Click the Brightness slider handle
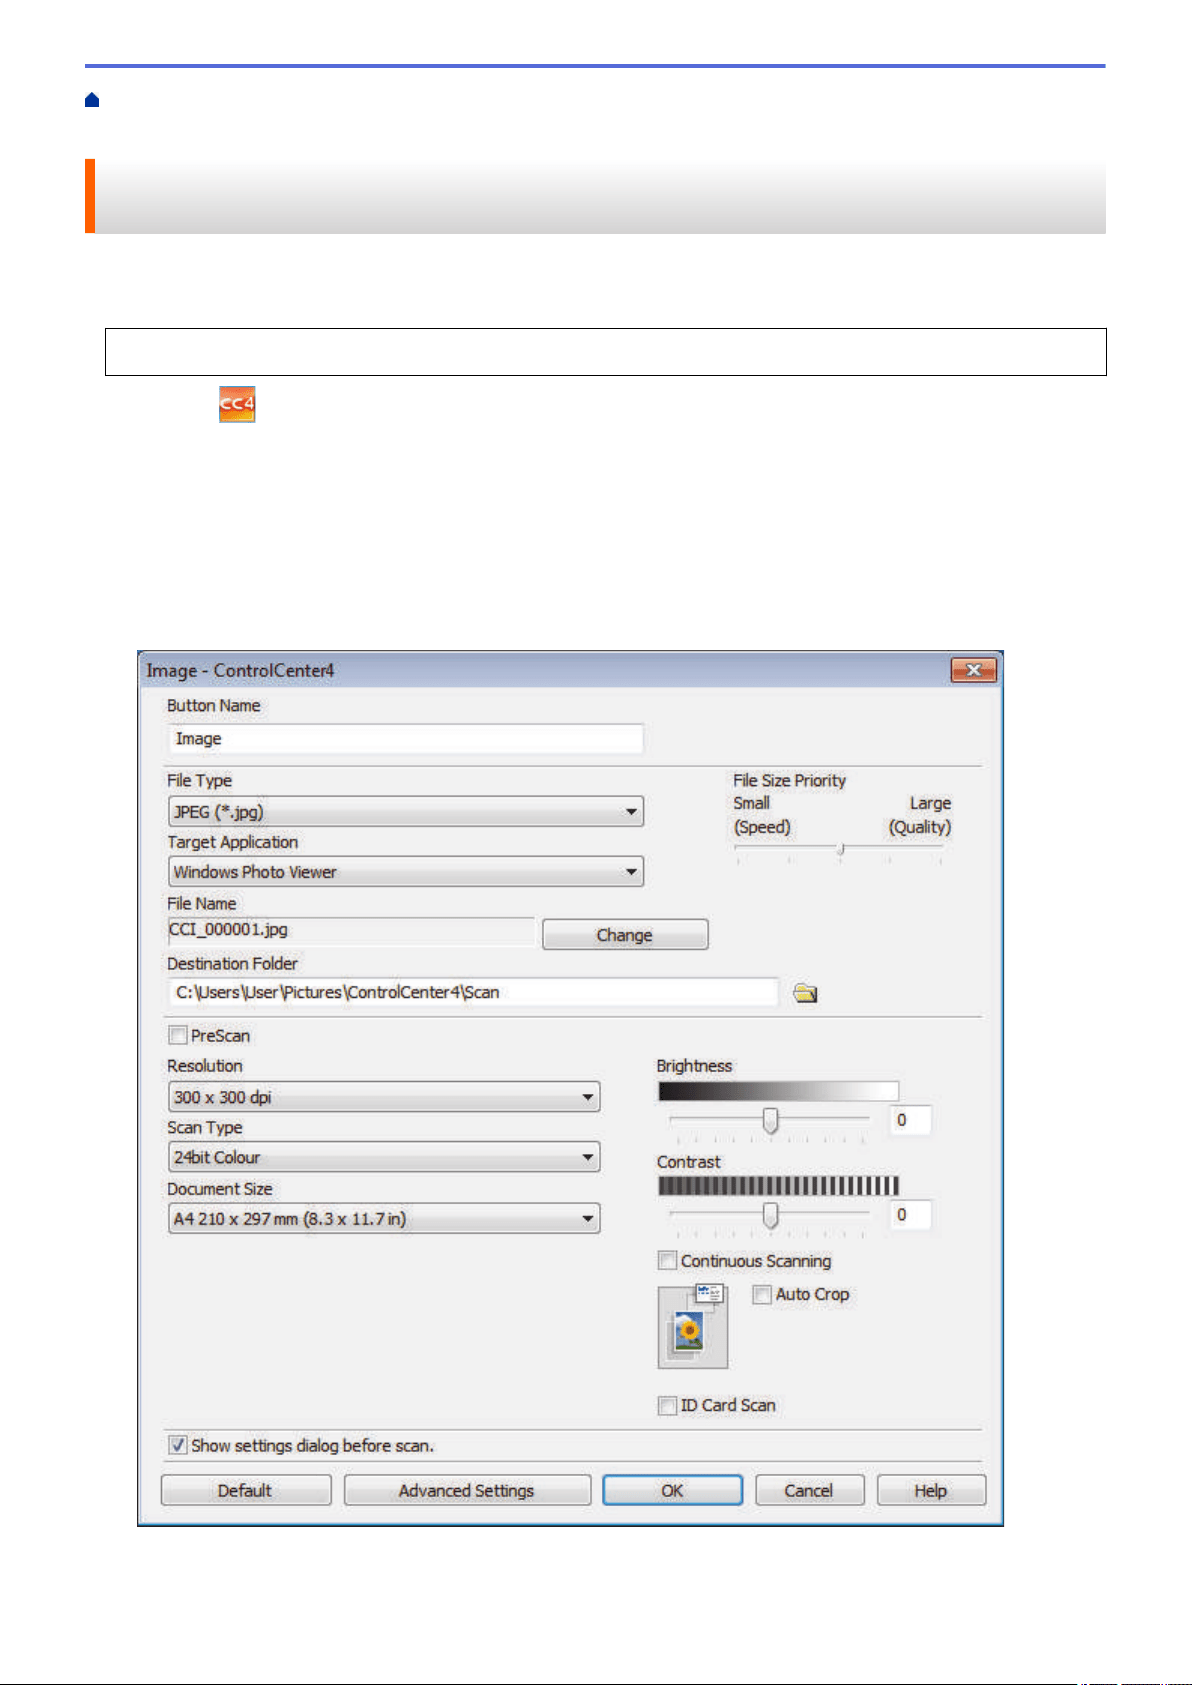Viewport: 1192px width, 1685px height. pos(770,1120)
